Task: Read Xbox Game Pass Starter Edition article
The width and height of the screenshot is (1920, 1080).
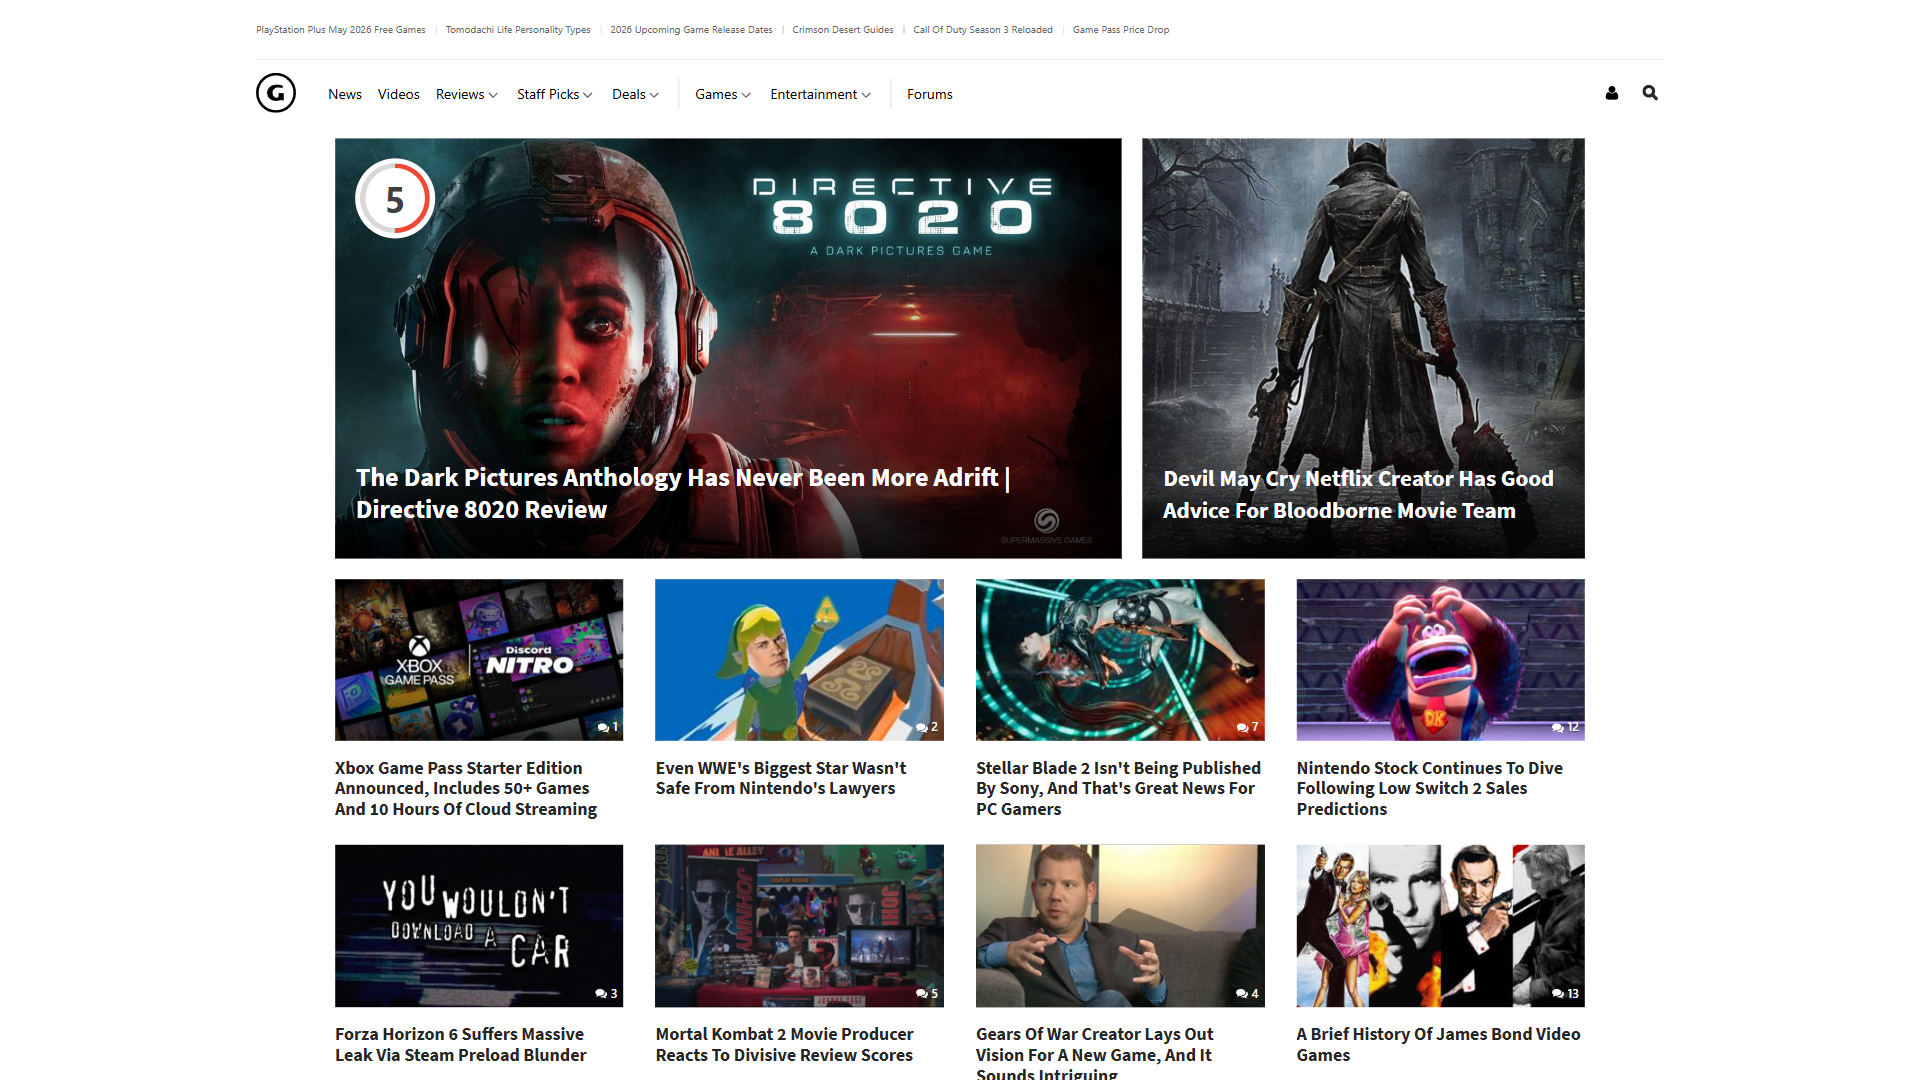Action: pos(466,788)
